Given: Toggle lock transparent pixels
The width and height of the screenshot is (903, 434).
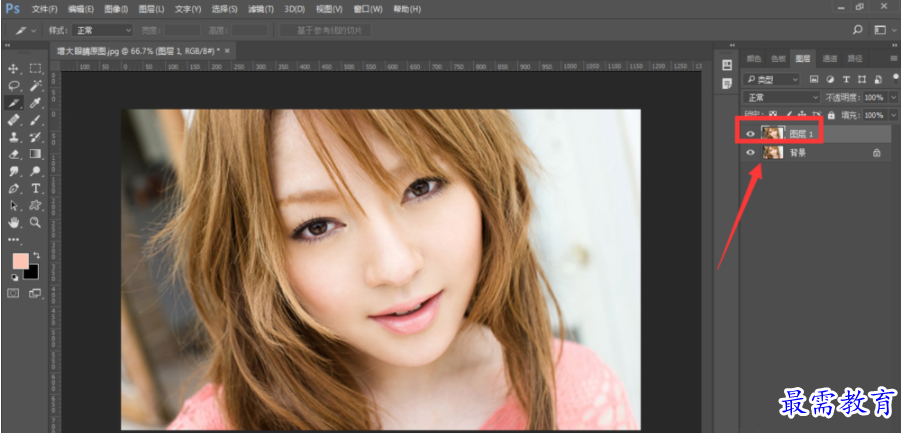Looking at the screenshot, I should (773, 115).
